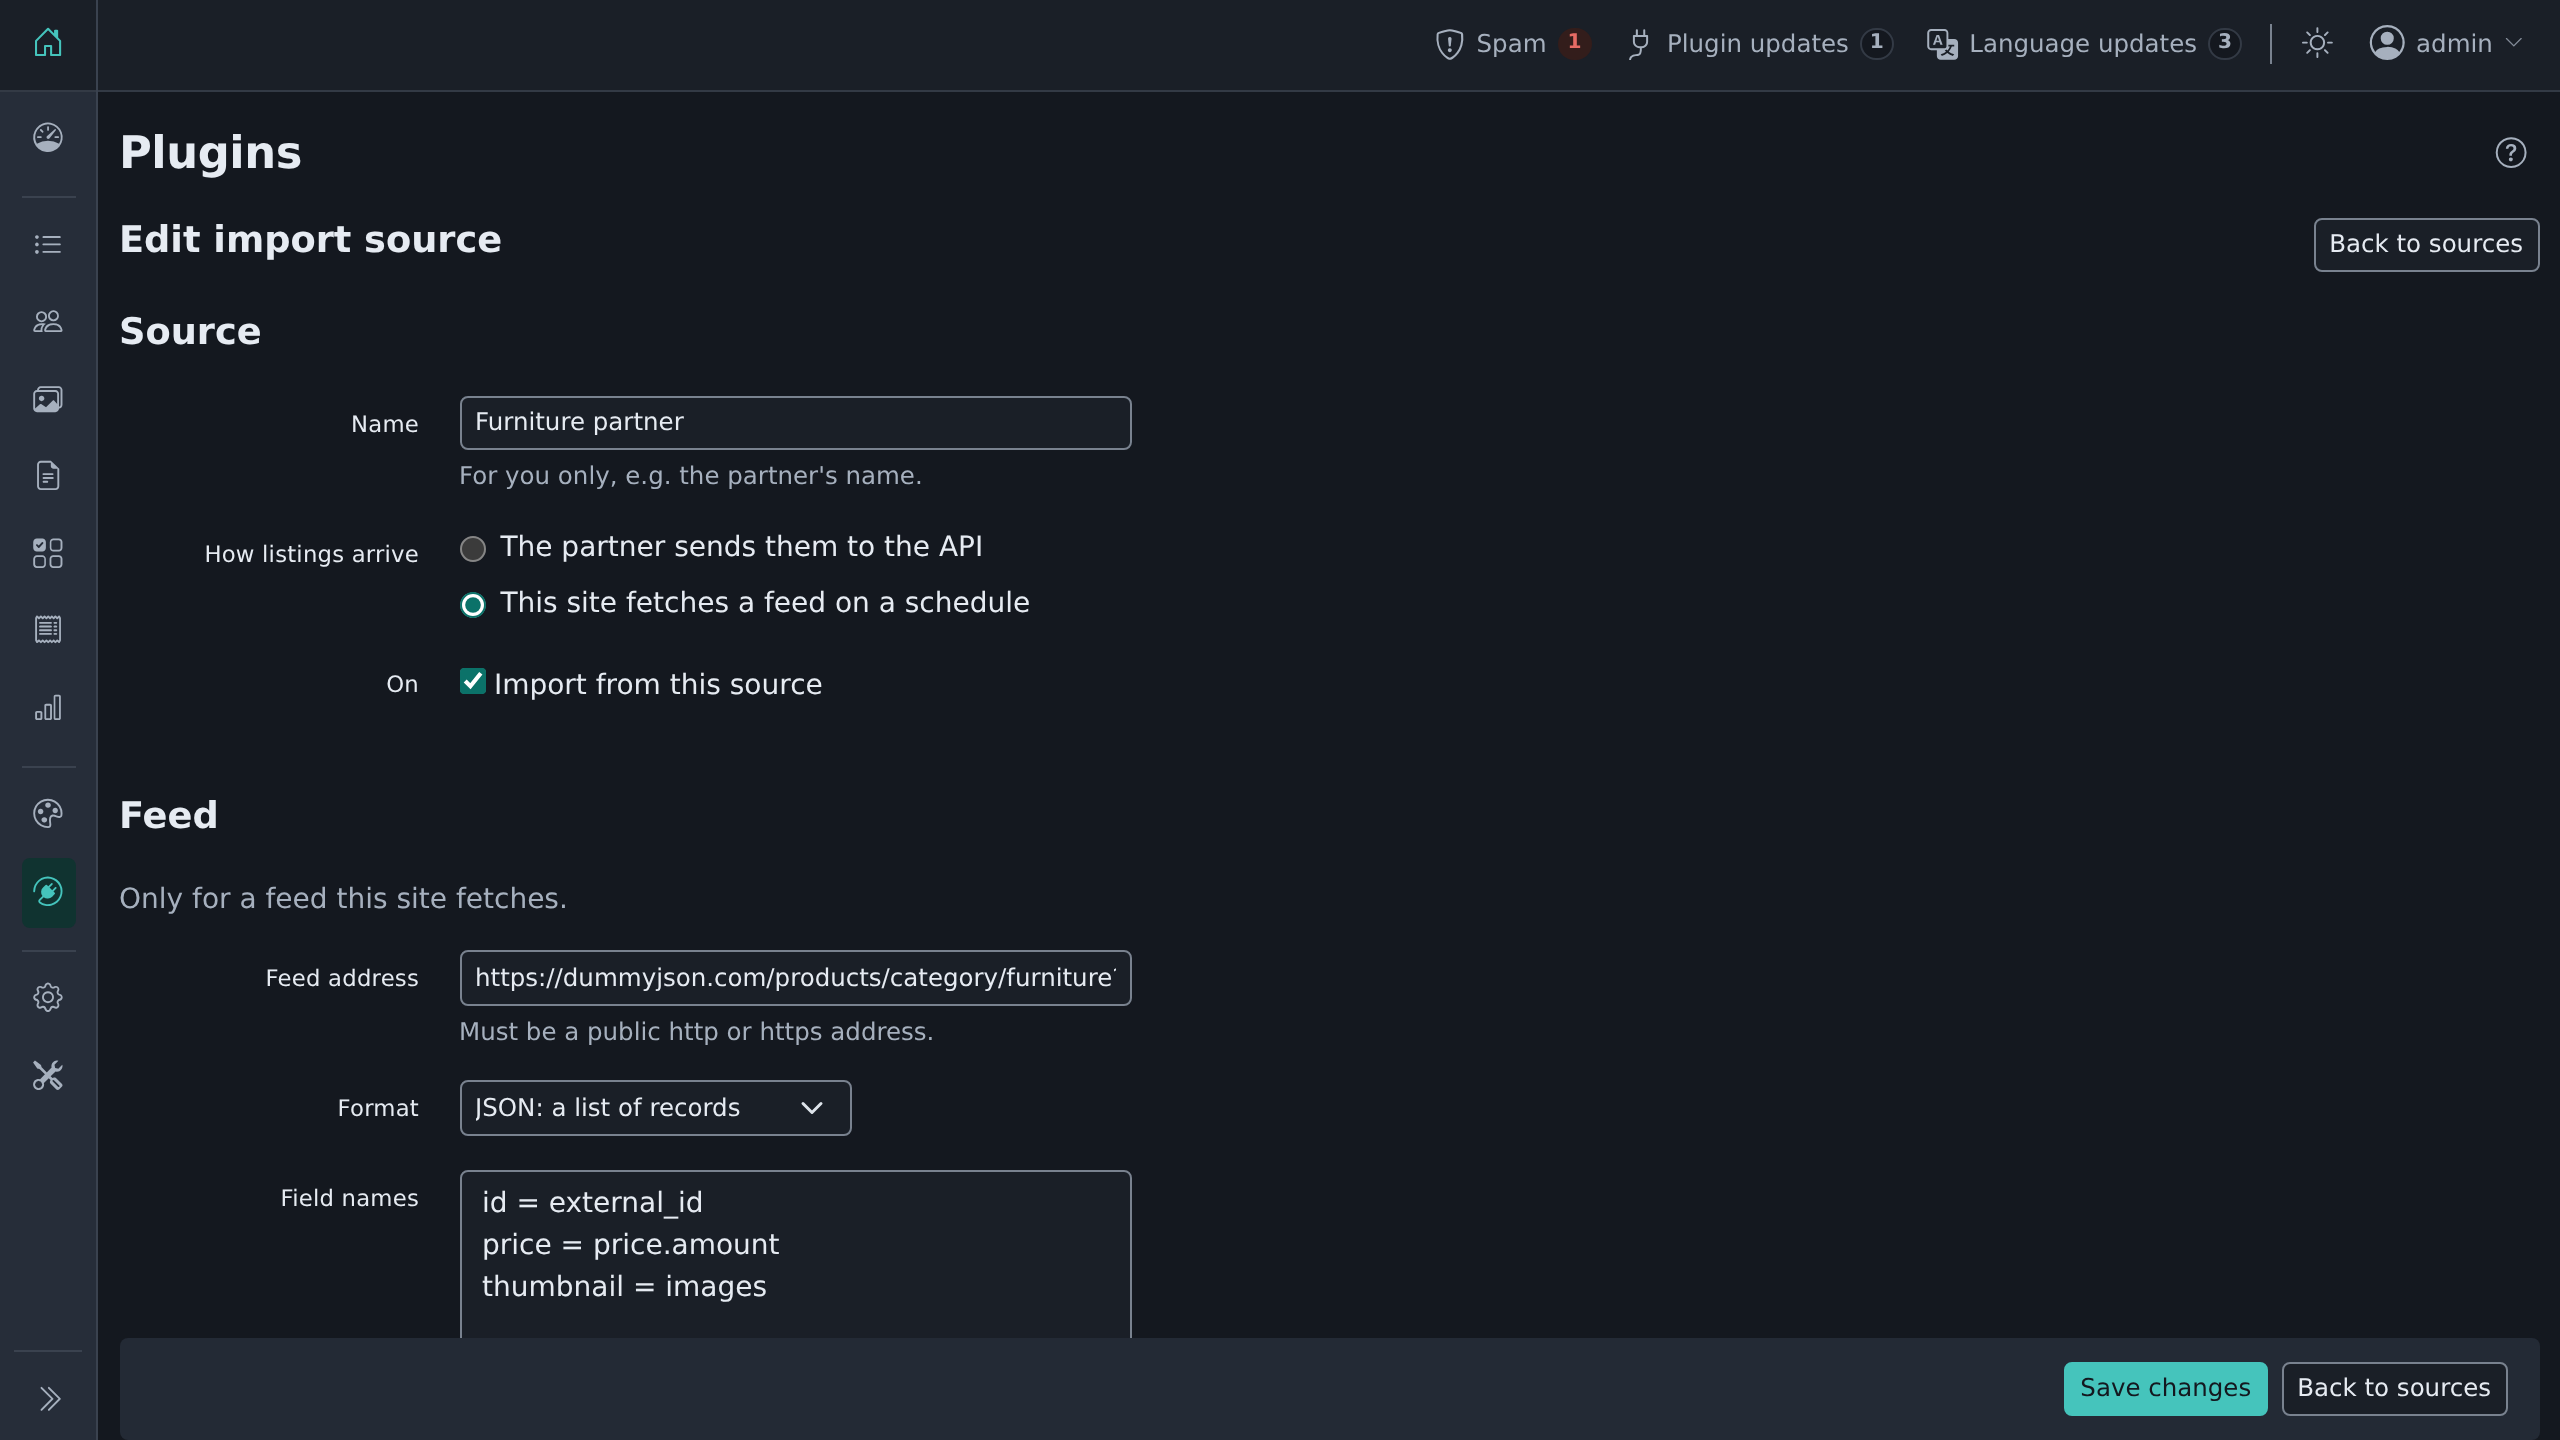Image resolution: width=2560 pixels, height=1440 pixels.
Task: Open the list items sidebar icon
Action: (48, 244)
